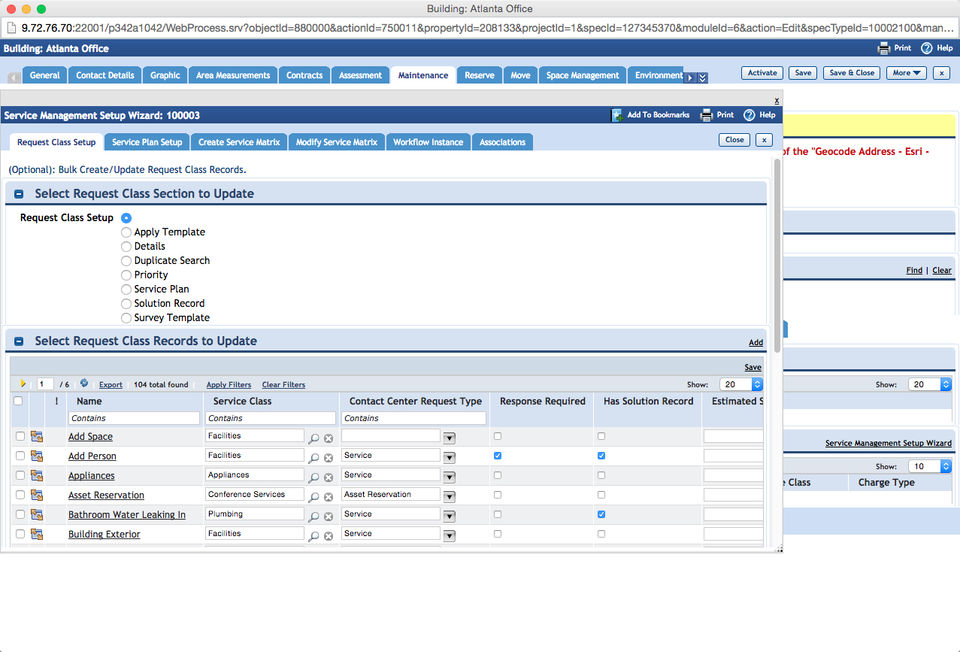Click the refresh icon next to page count
Screen dimensions: 960x652
84,384
